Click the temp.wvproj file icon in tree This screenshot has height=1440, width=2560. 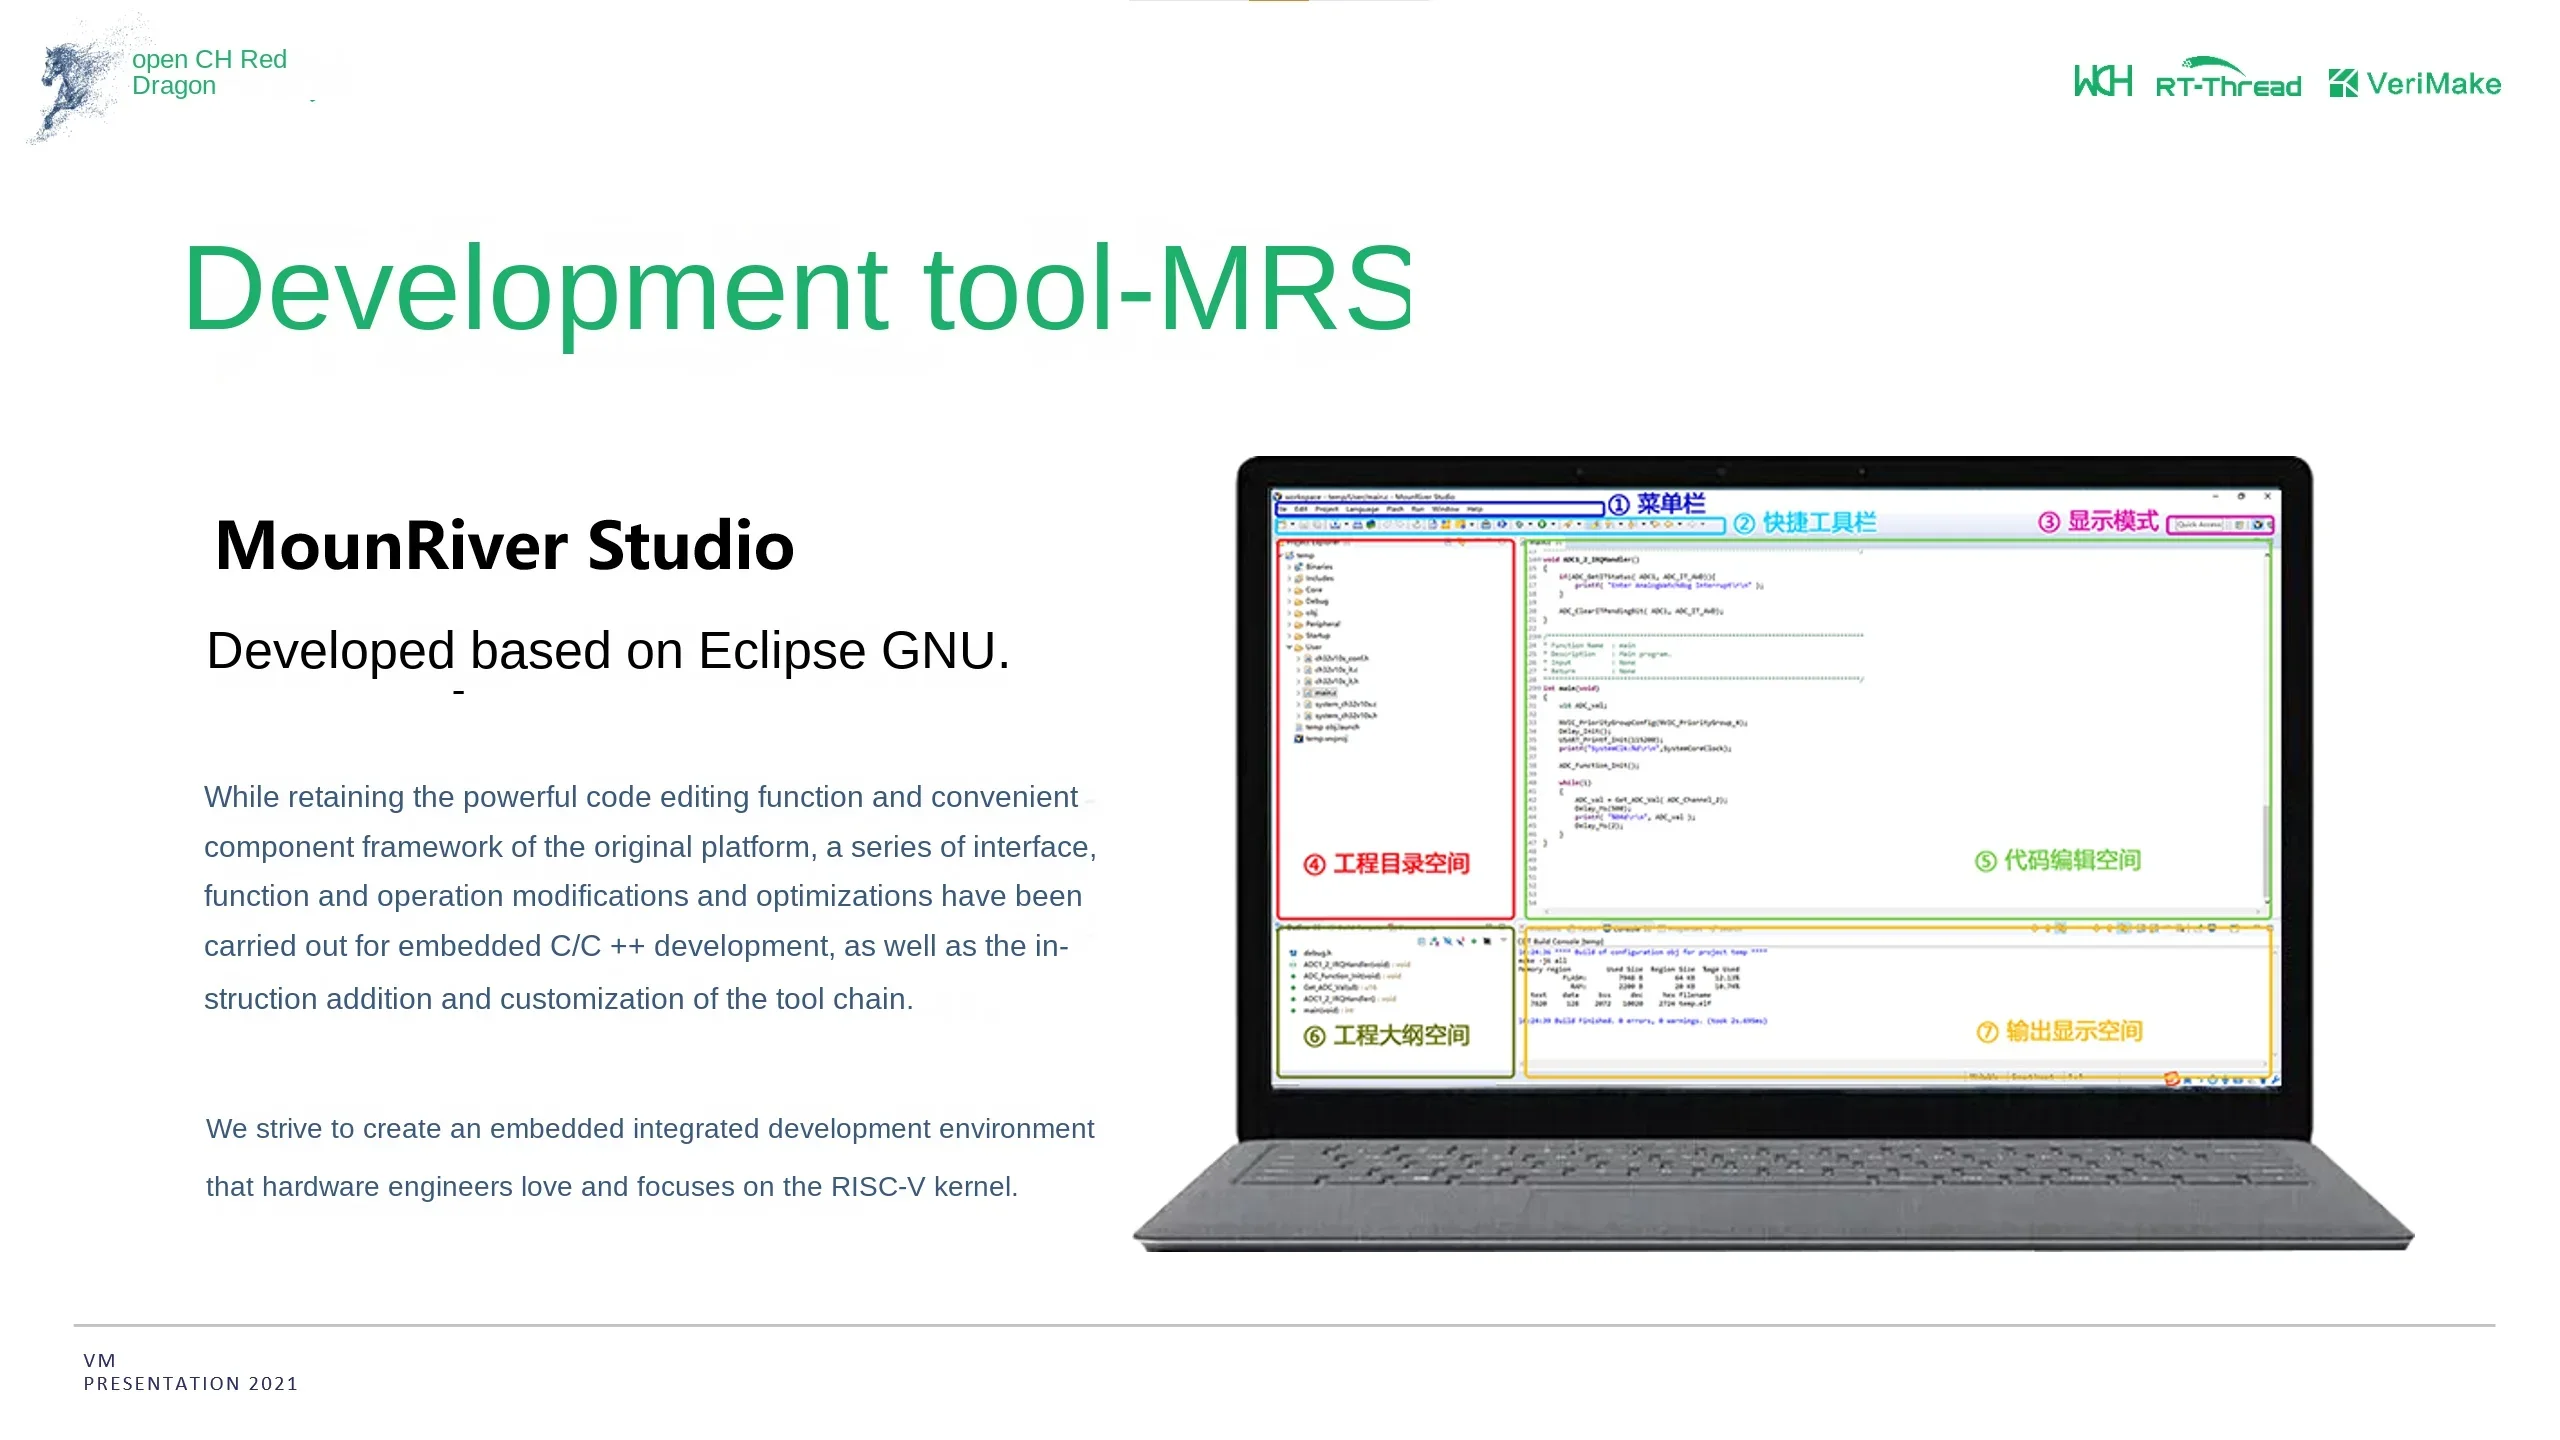(x=1298, y=739)
